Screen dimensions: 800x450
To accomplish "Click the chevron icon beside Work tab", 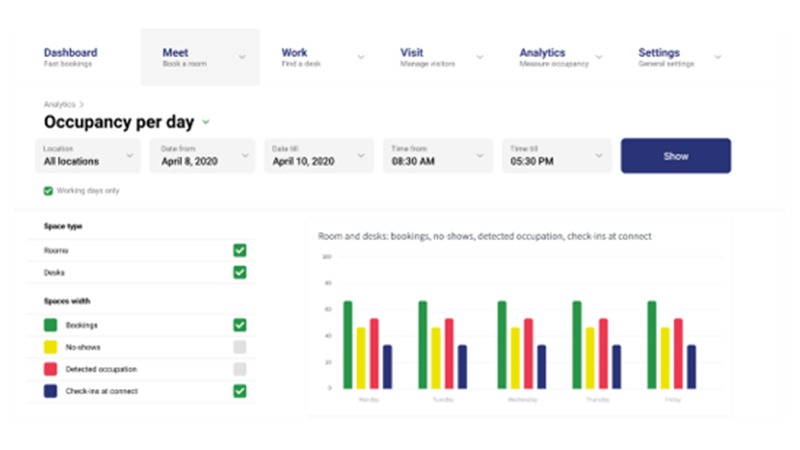I will click(360, 57).
